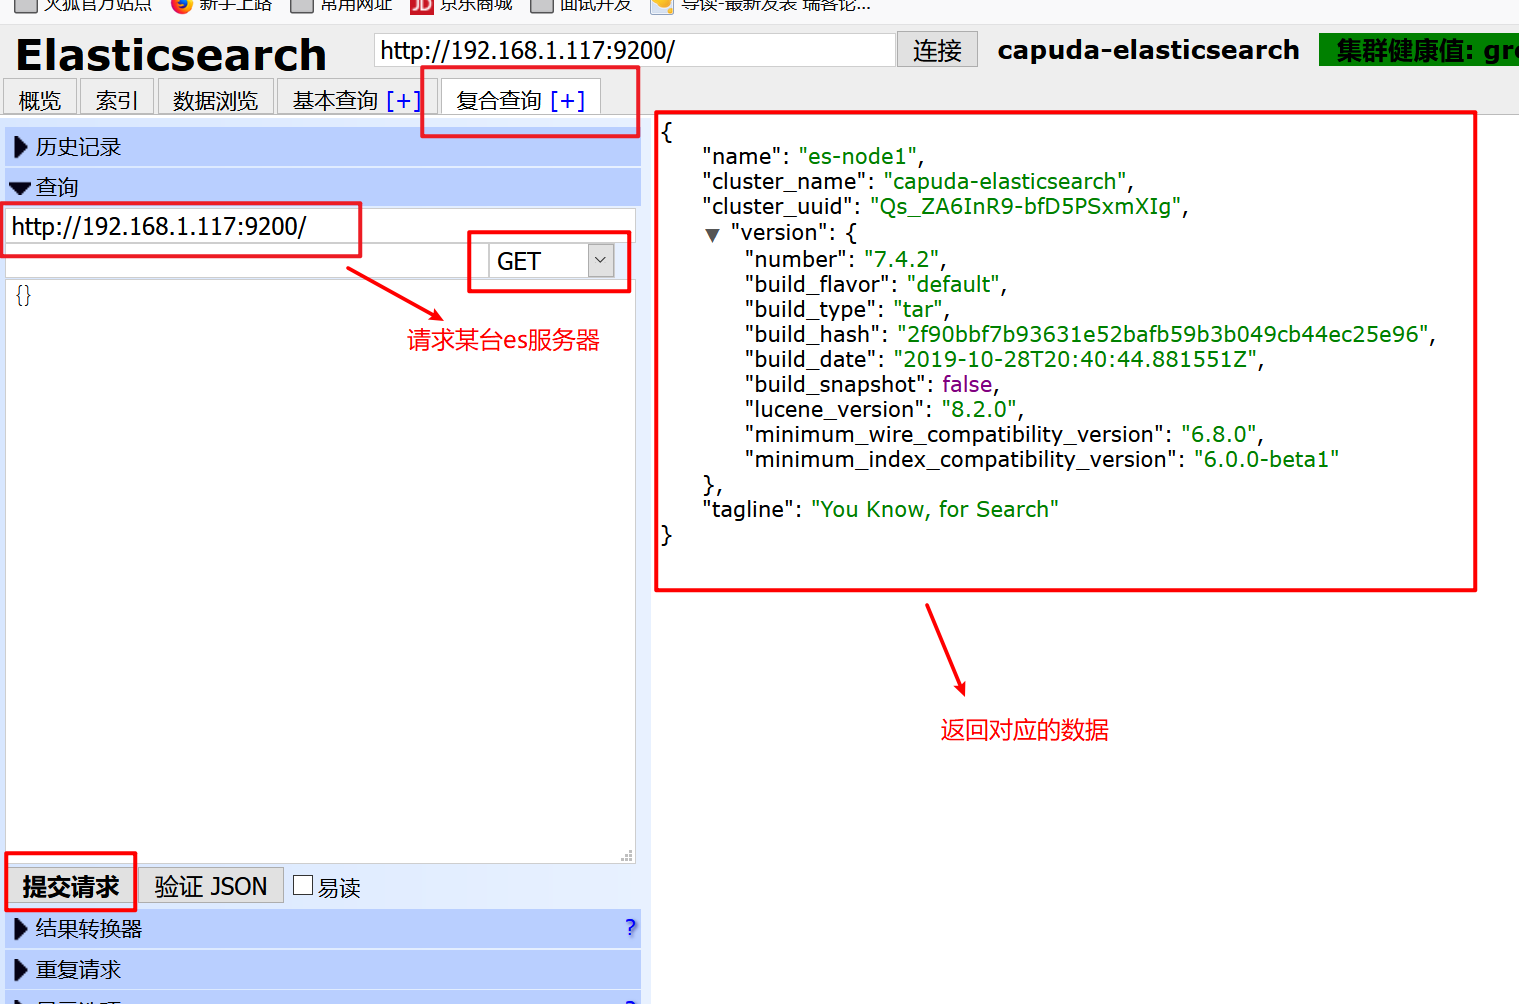Click the 验证 JSON button
Screen dimensions: 1519x1004
click(211, 886)
